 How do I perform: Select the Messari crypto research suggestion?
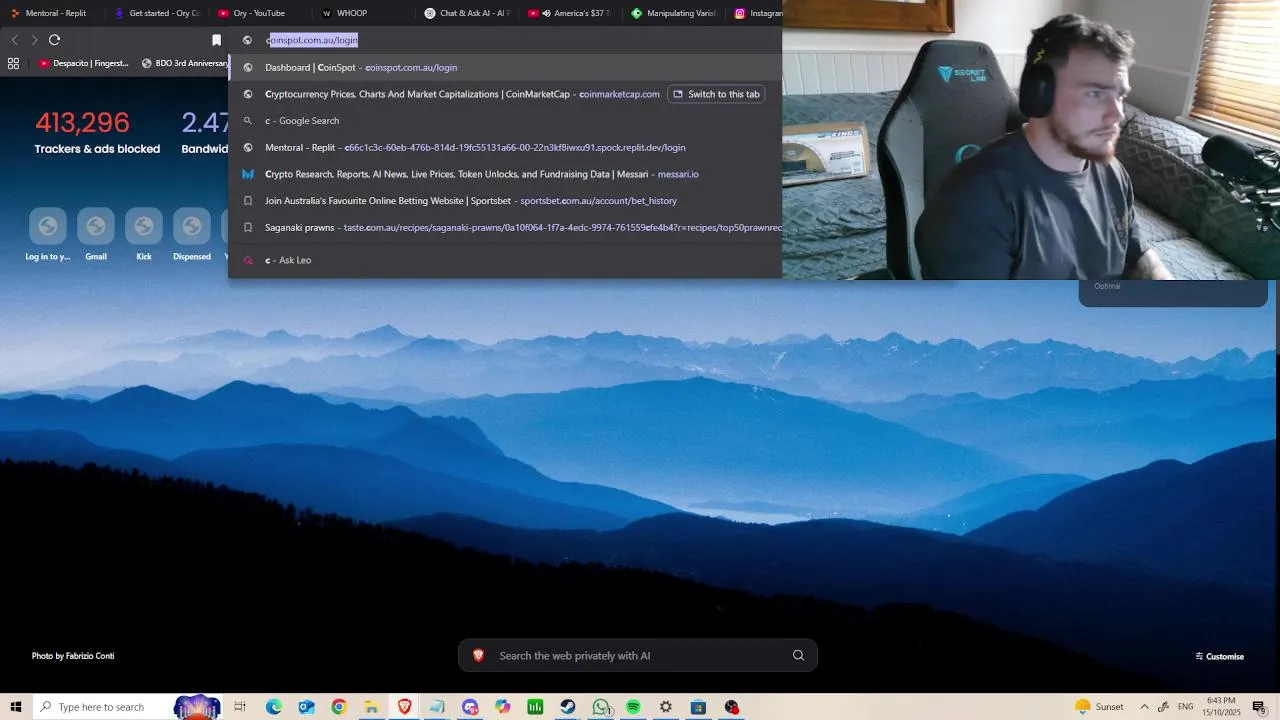click(505, 174)
